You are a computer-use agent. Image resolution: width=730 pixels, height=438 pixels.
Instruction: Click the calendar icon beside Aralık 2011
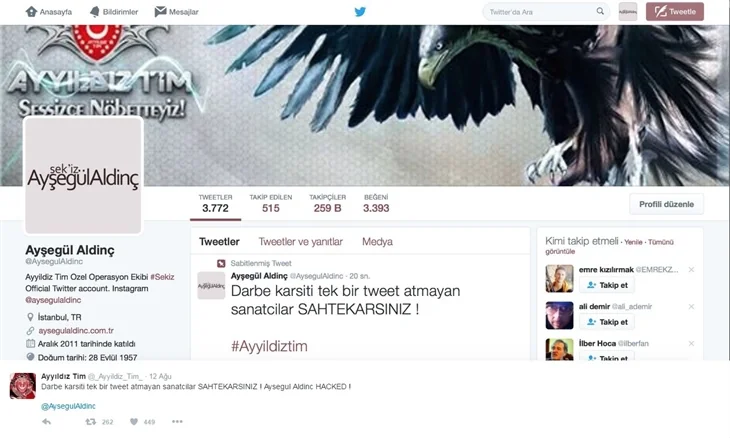click(30, 344)
